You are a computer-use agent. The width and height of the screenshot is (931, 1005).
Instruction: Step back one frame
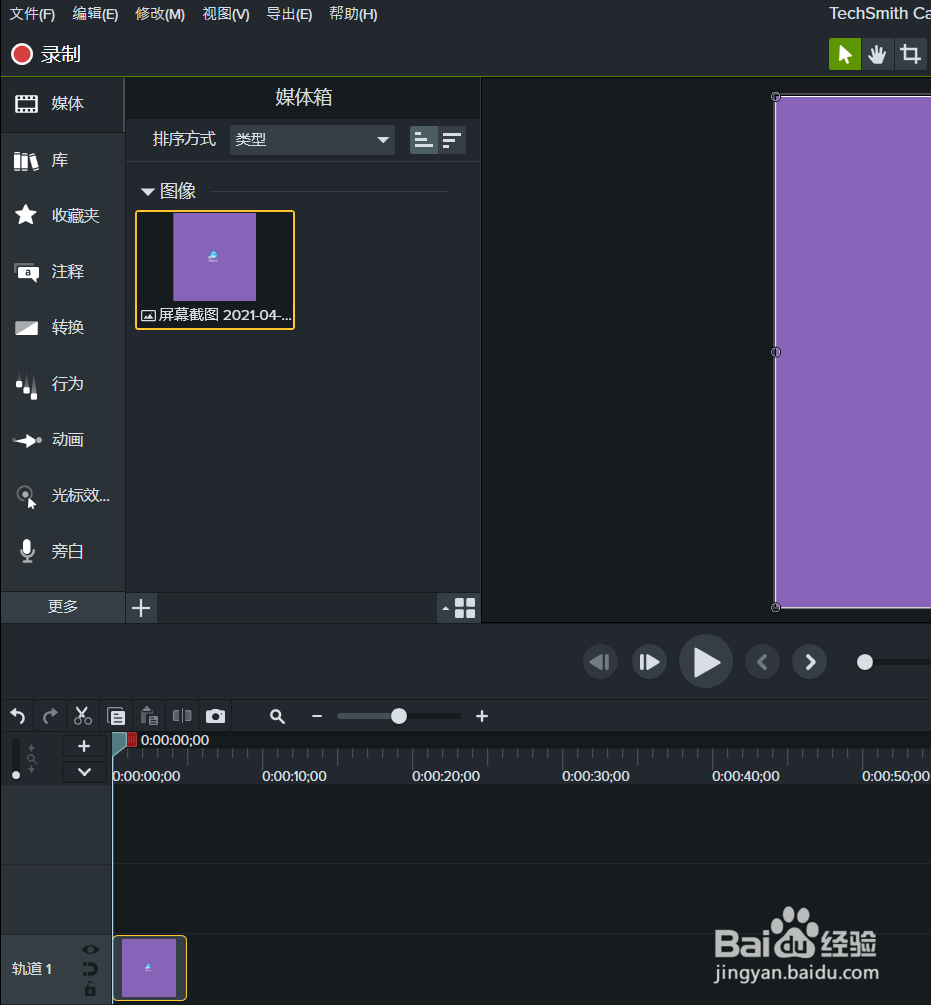coord(600,662)
